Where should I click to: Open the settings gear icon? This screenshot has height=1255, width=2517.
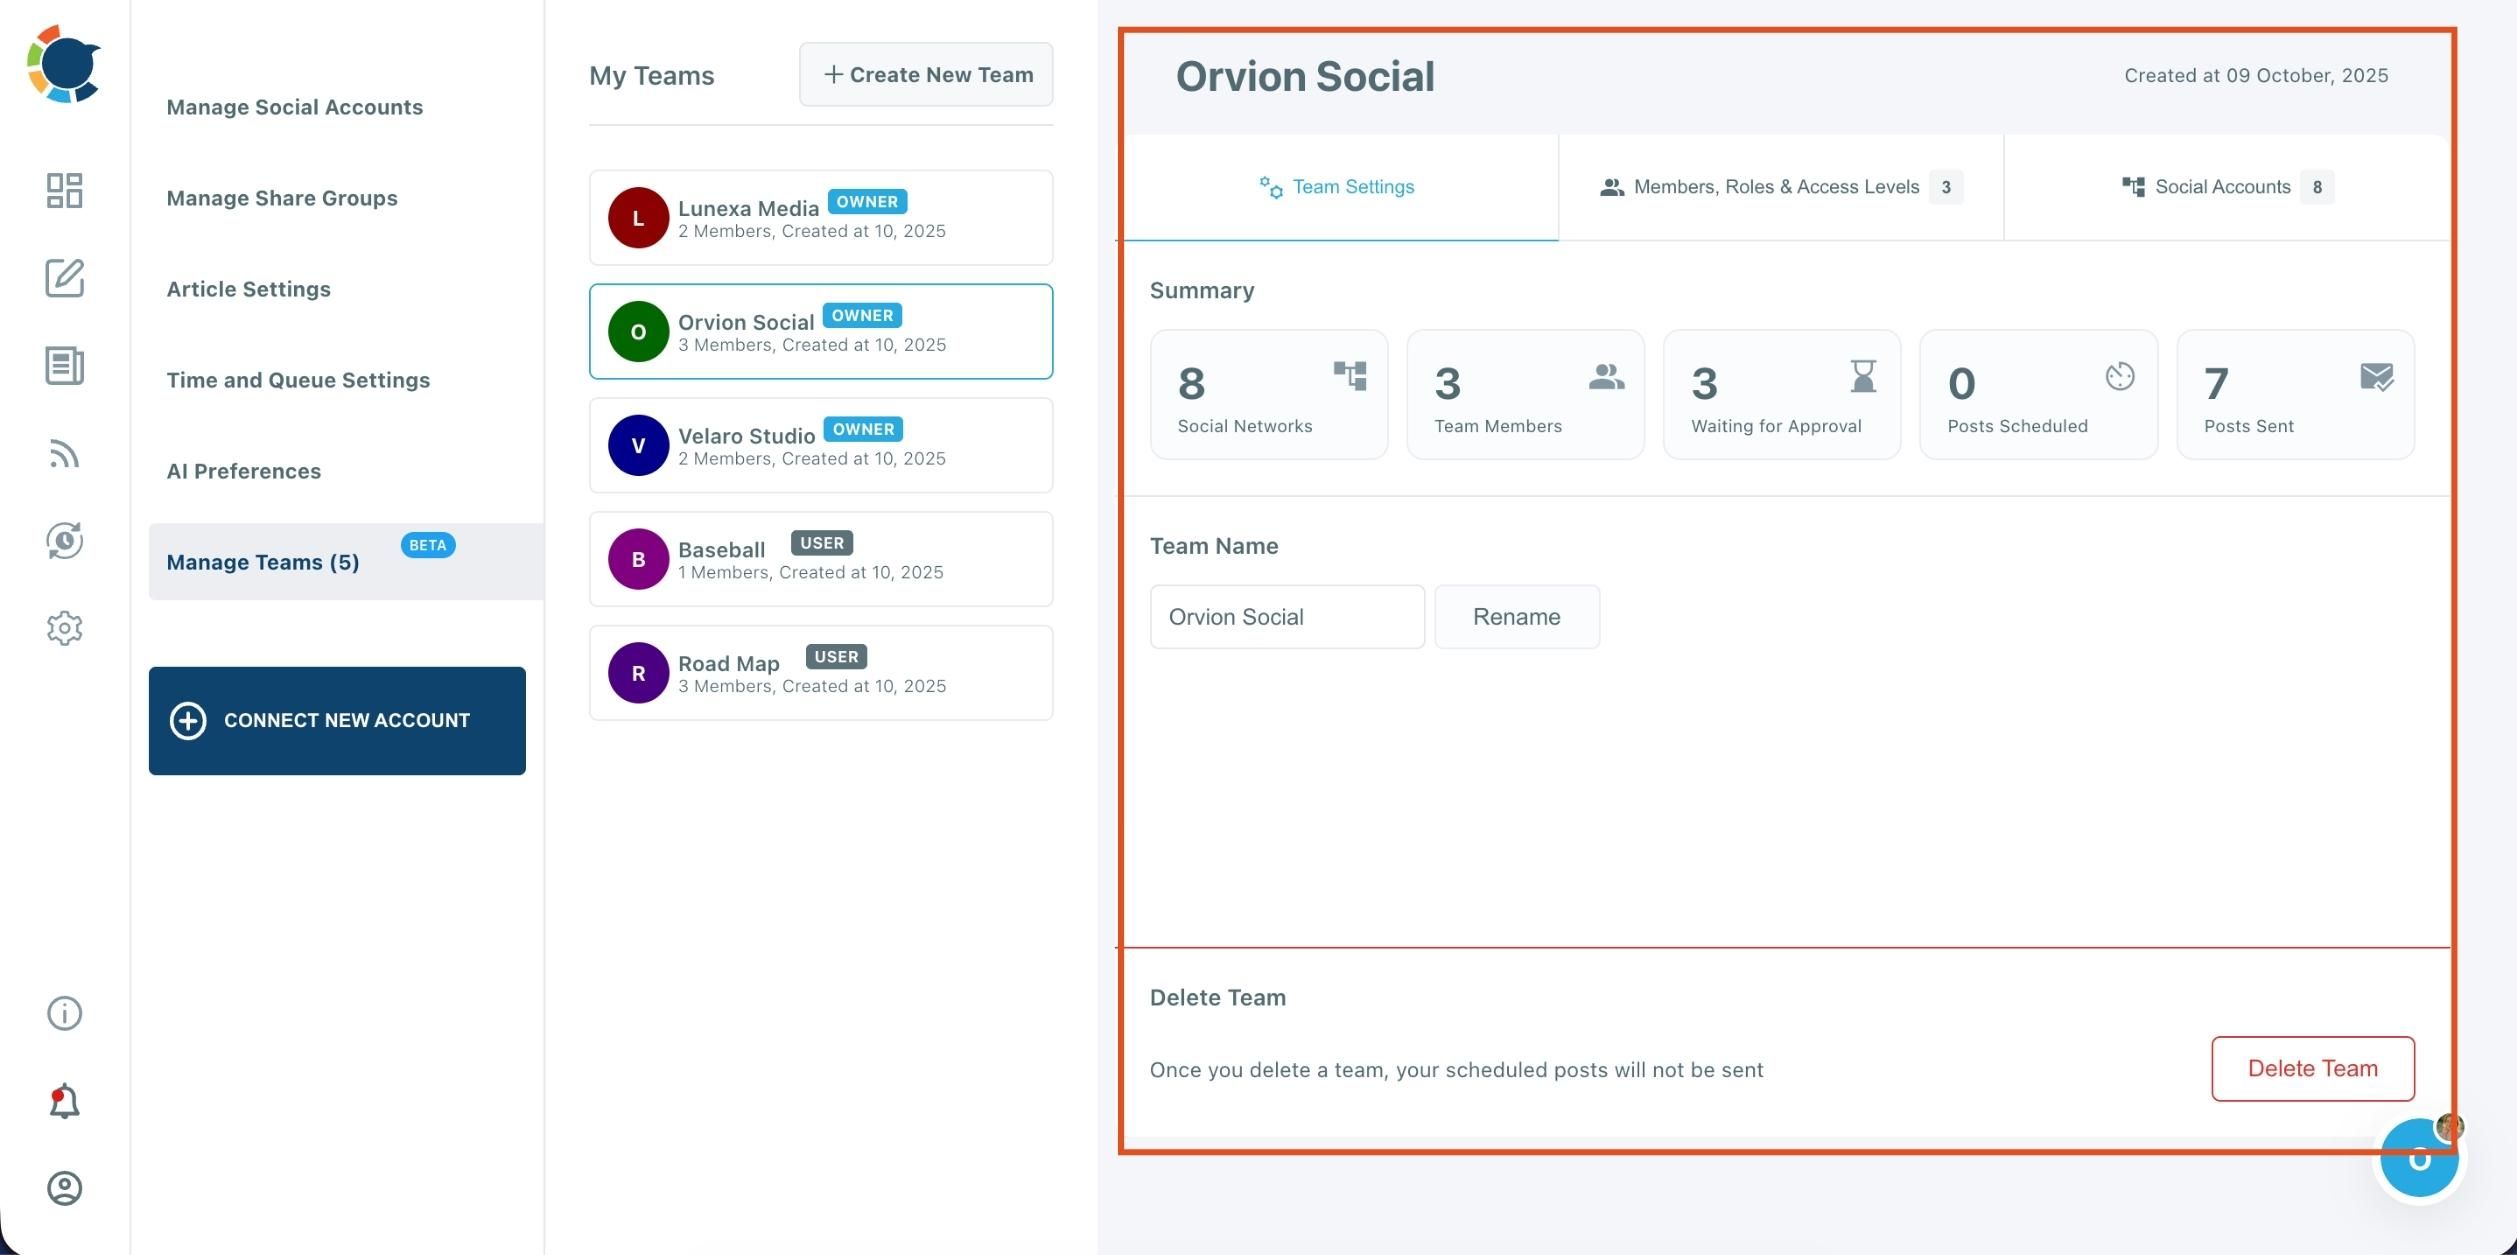[x=64, y=628]
